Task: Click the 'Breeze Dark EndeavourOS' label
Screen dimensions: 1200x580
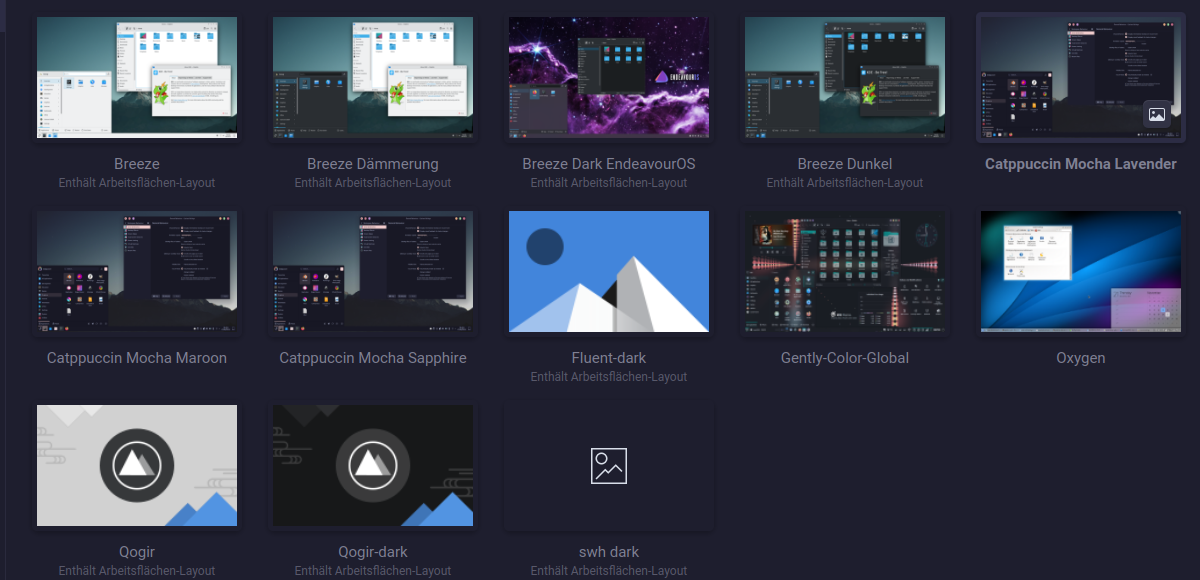Action: coord(609,164)
